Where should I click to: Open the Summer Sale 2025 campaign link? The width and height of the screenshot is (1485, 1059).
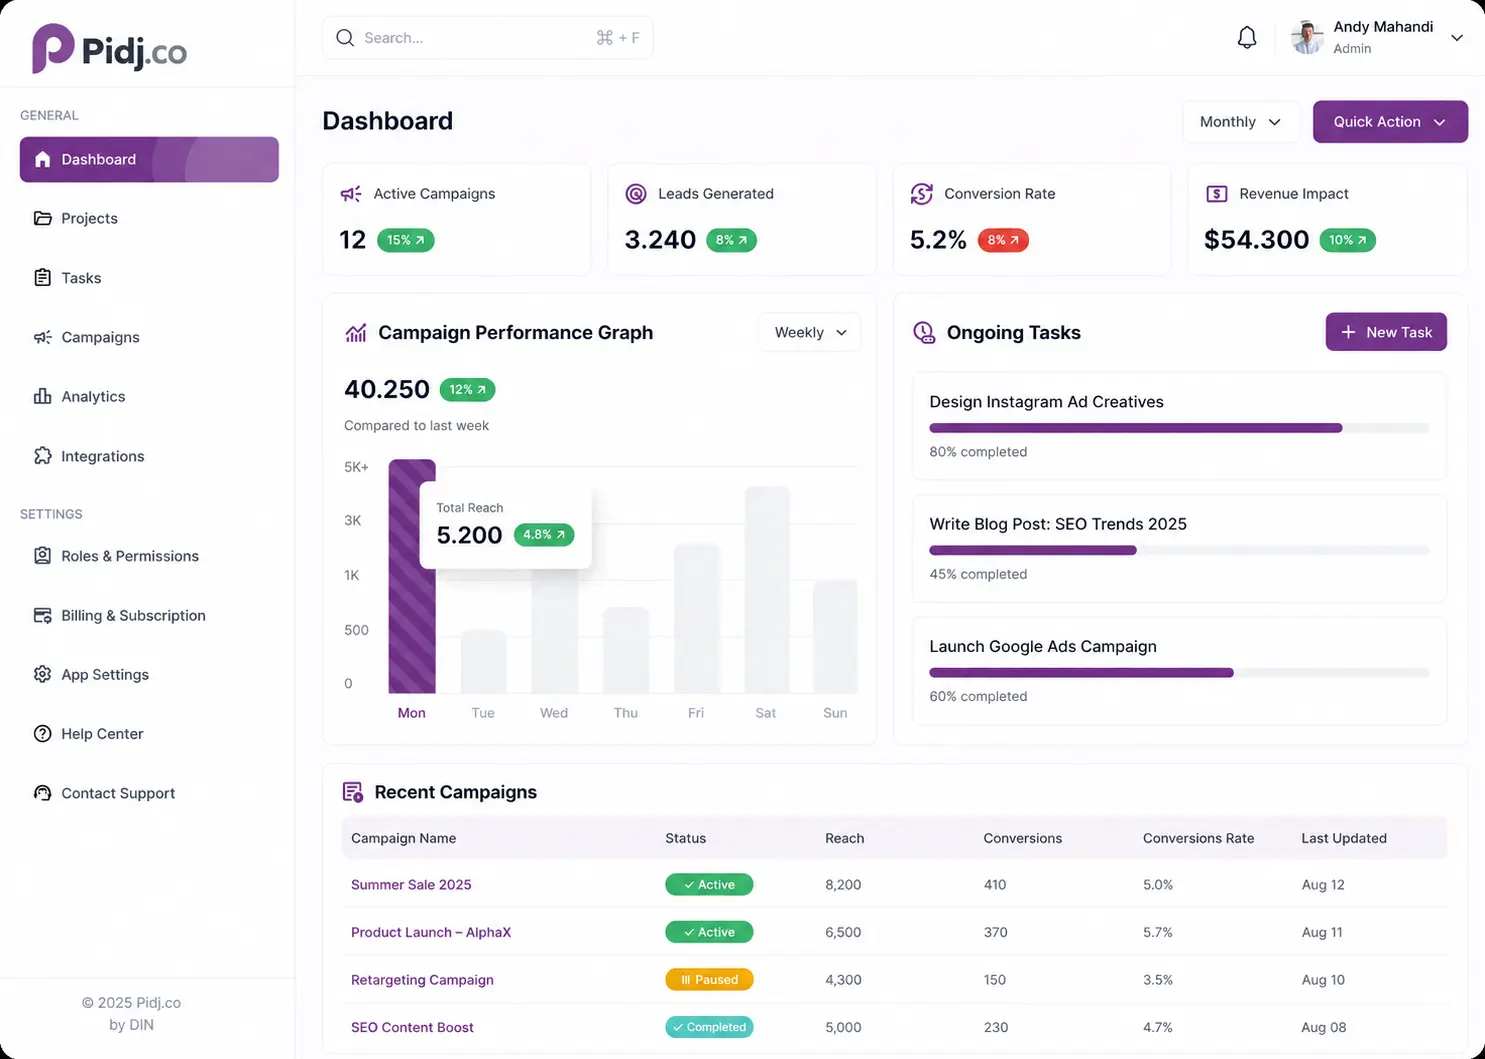(x=411, y=885)
